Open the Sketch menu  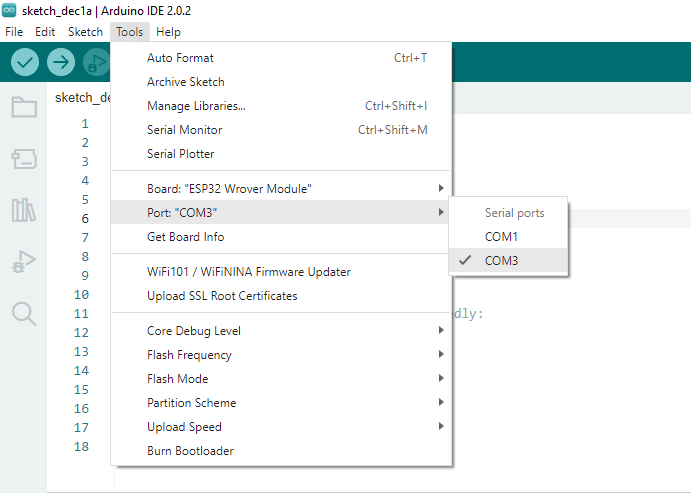85,32
